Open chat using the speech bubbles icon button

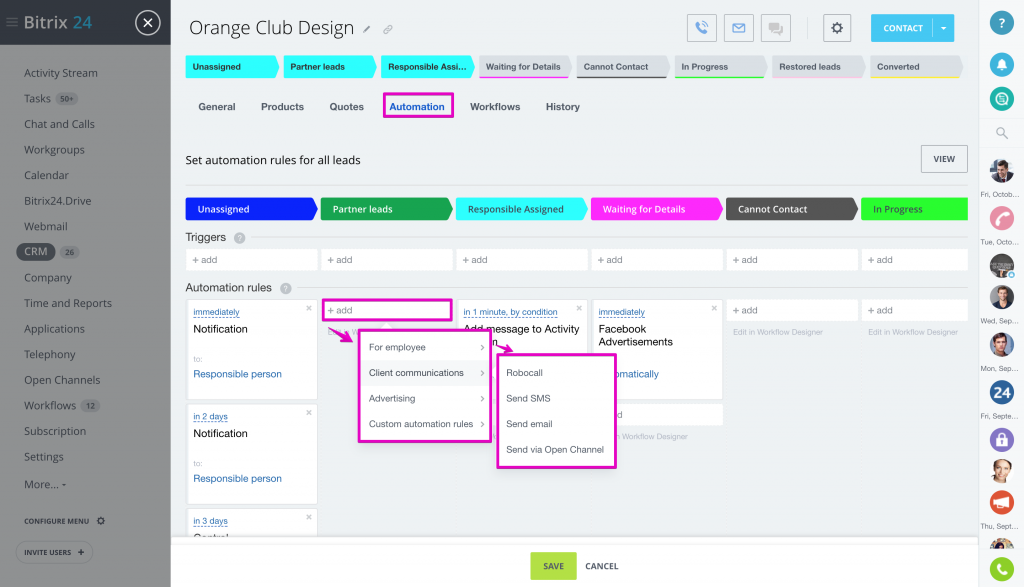pos(776,28)
